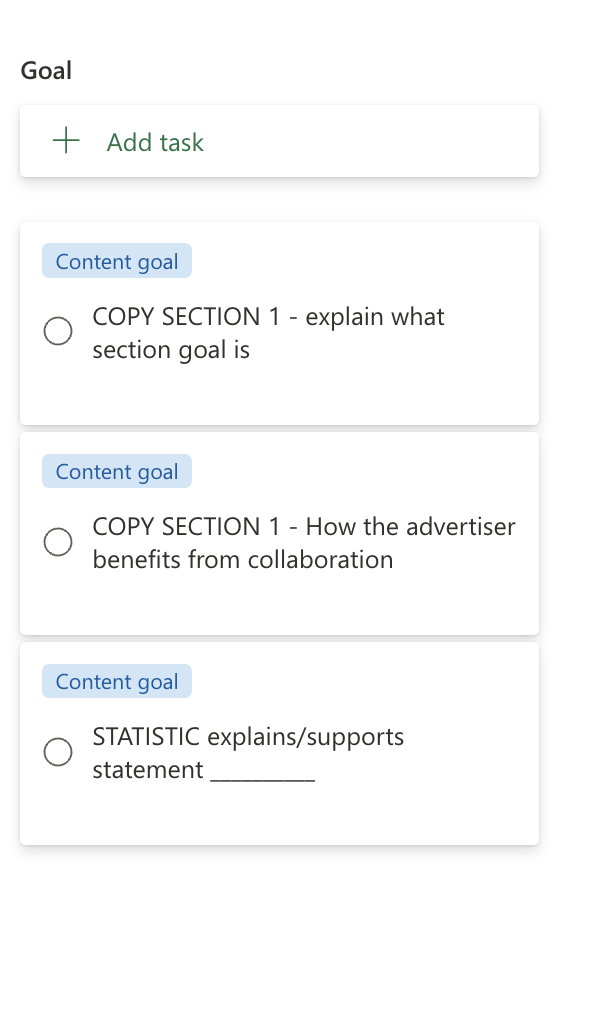Image resolution: width=600 pixels, height=1018 pixels.
Task: Click the Add task text
Action: [155, 142]
